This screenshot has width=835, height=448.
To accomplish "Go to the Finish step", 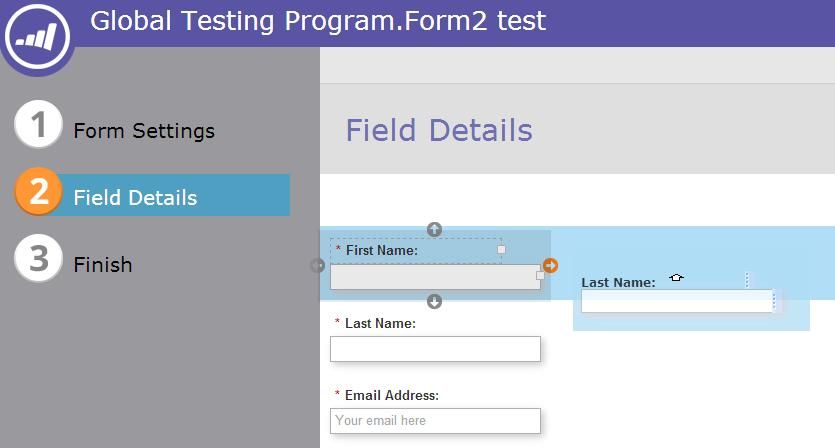I will [x=103, y=264].
